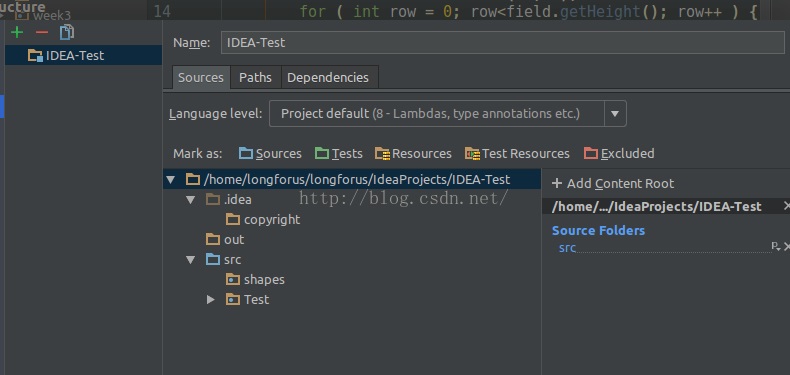Click the Language level arrow button
This screenshot has width=790, height=375.
[615, 113]
